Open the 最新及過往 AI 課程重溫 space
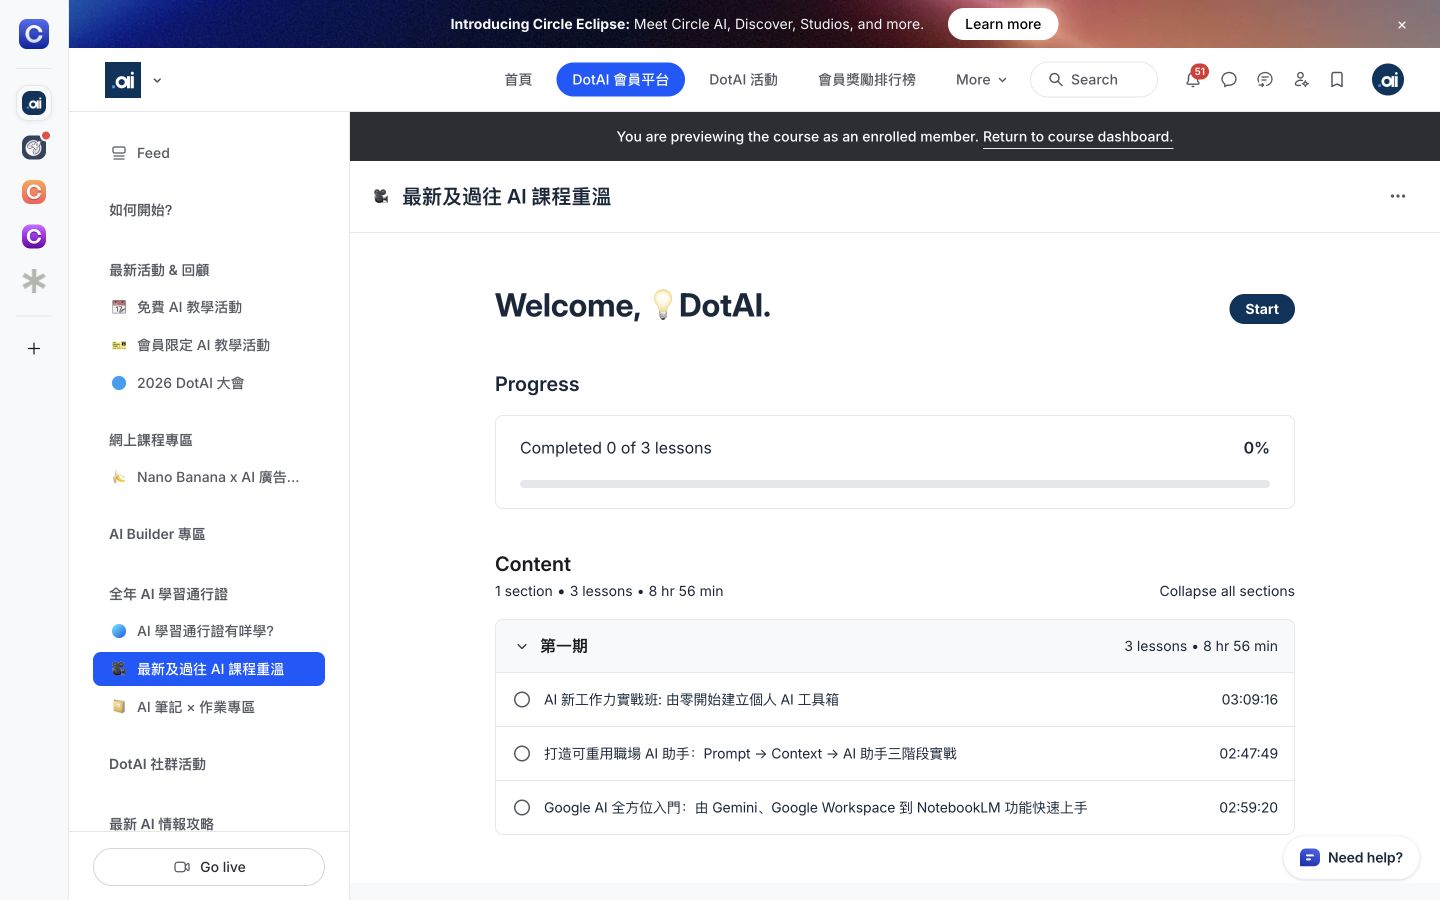The image size is (1440, 900). click(x=209, y=669)
